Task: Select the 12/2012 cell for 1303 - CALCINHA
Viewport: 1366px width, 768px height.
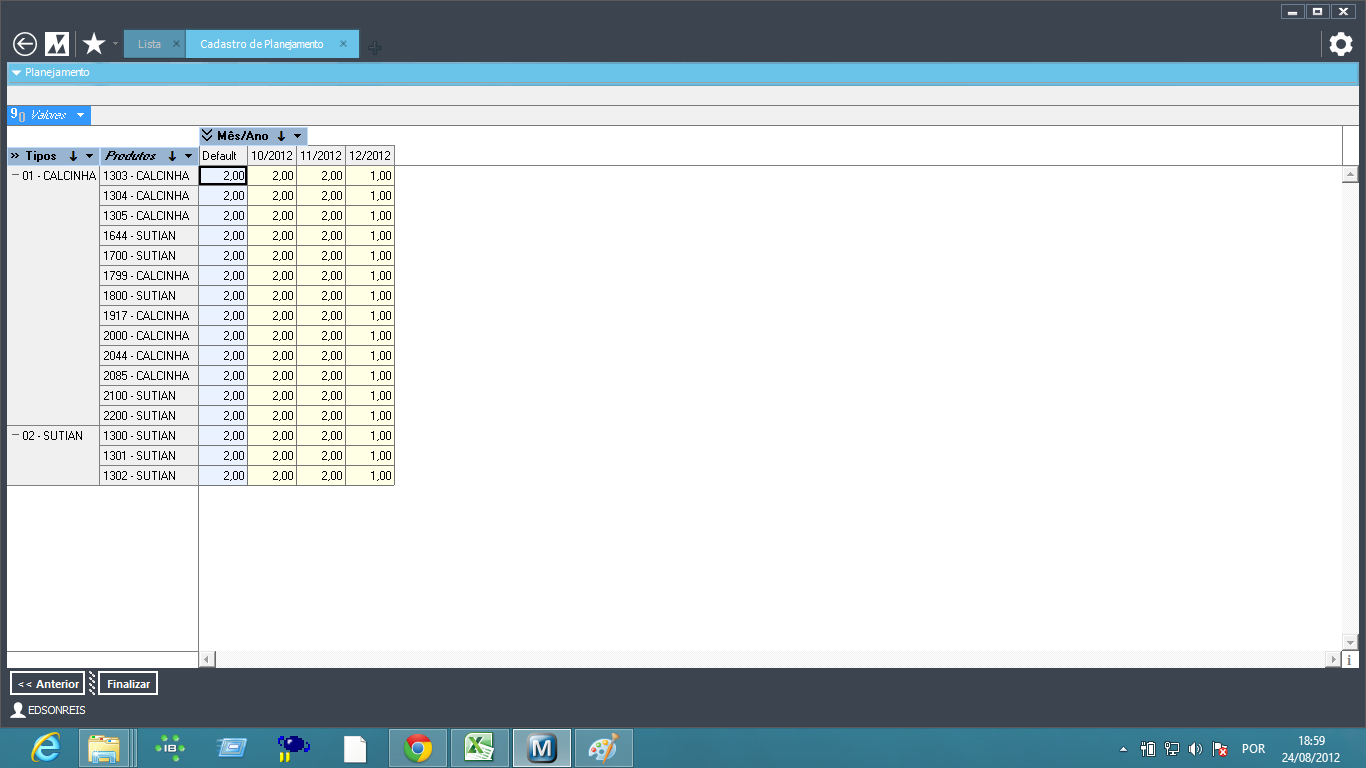Action: point(370,176)
